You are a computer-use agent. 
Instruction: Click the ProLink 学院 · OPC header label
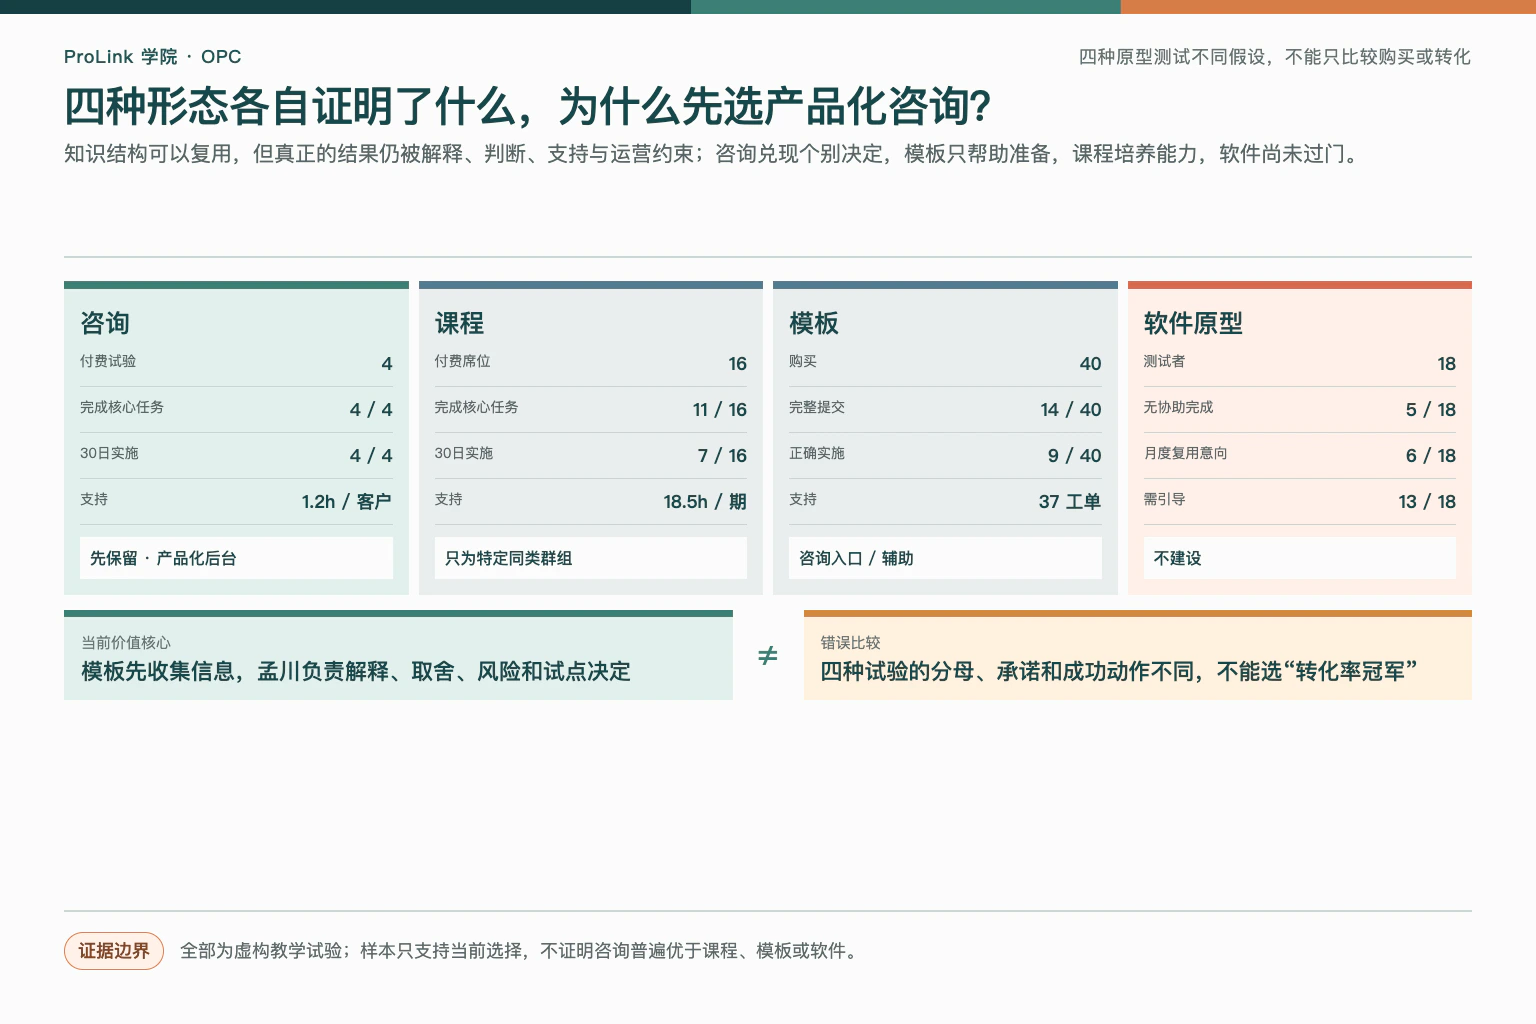(x=152, y=57)
